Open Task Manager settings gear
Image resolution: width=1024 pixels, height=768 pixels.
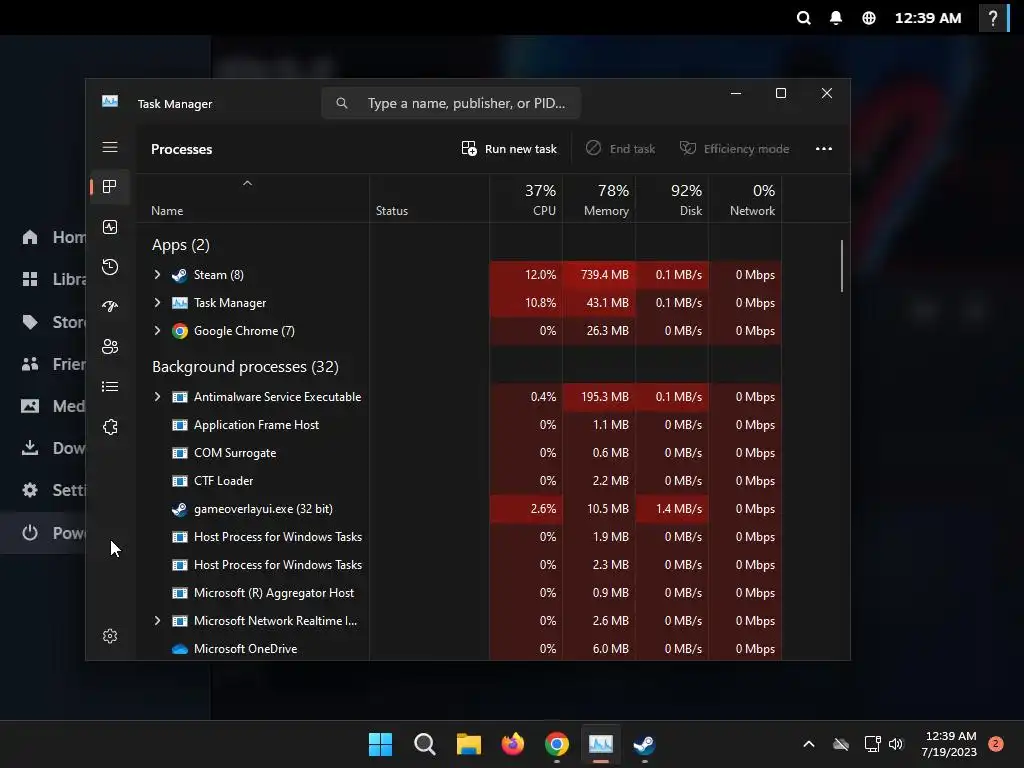(x=110, y=636)
